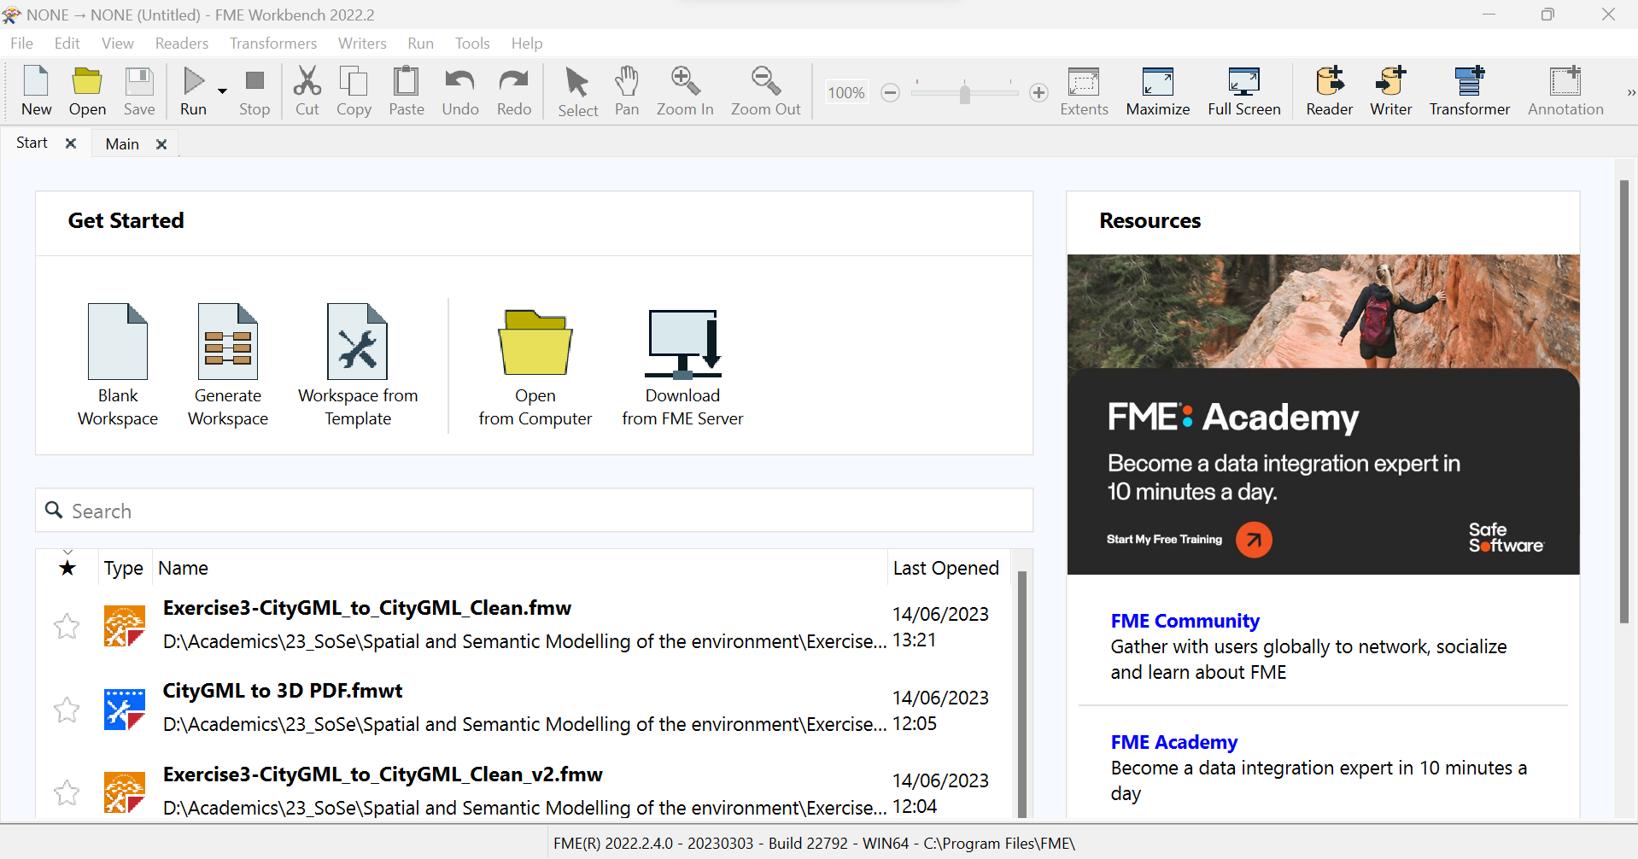1638x859 pixels.
Task: Click the Paste toolbar icon
Action: (x=407, y=91)
